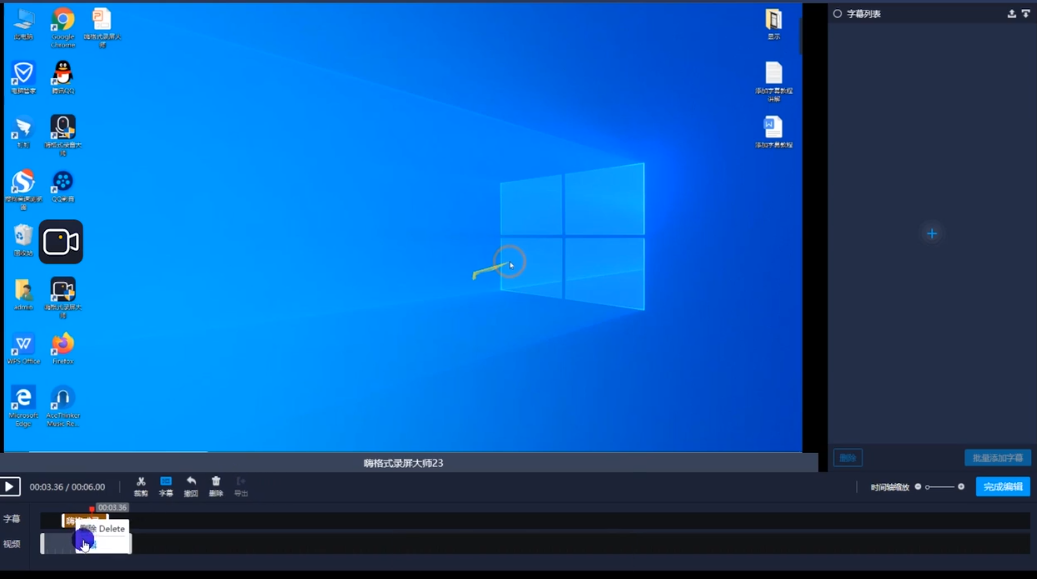Click the red playhead marker at 00:03.36

[x=91, y=509]
